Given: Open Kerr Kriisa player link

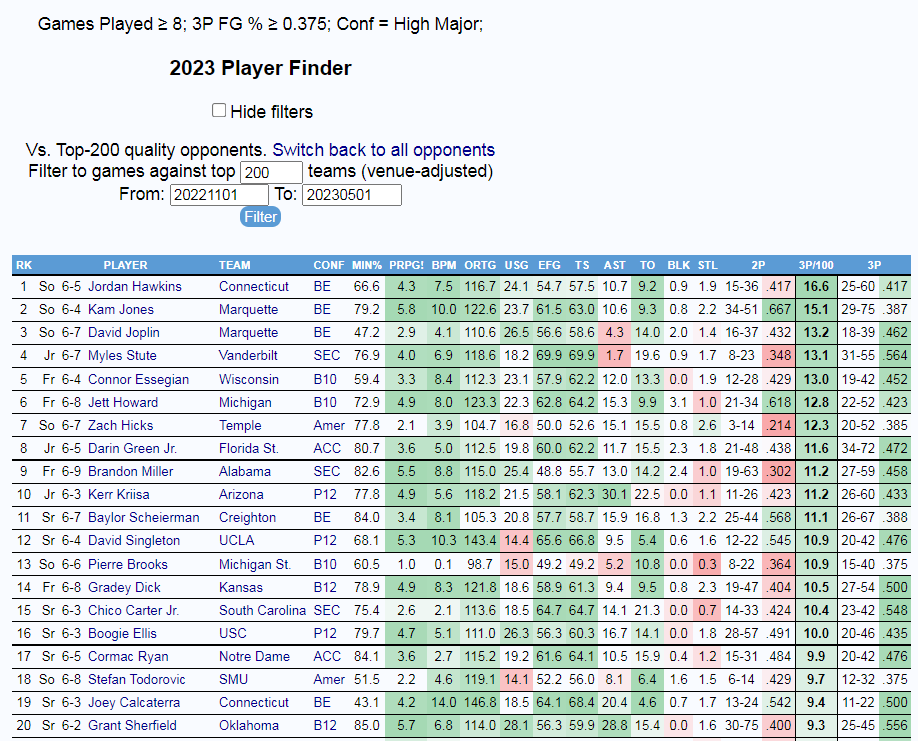Looking at the screenshot, I should 119,494.
